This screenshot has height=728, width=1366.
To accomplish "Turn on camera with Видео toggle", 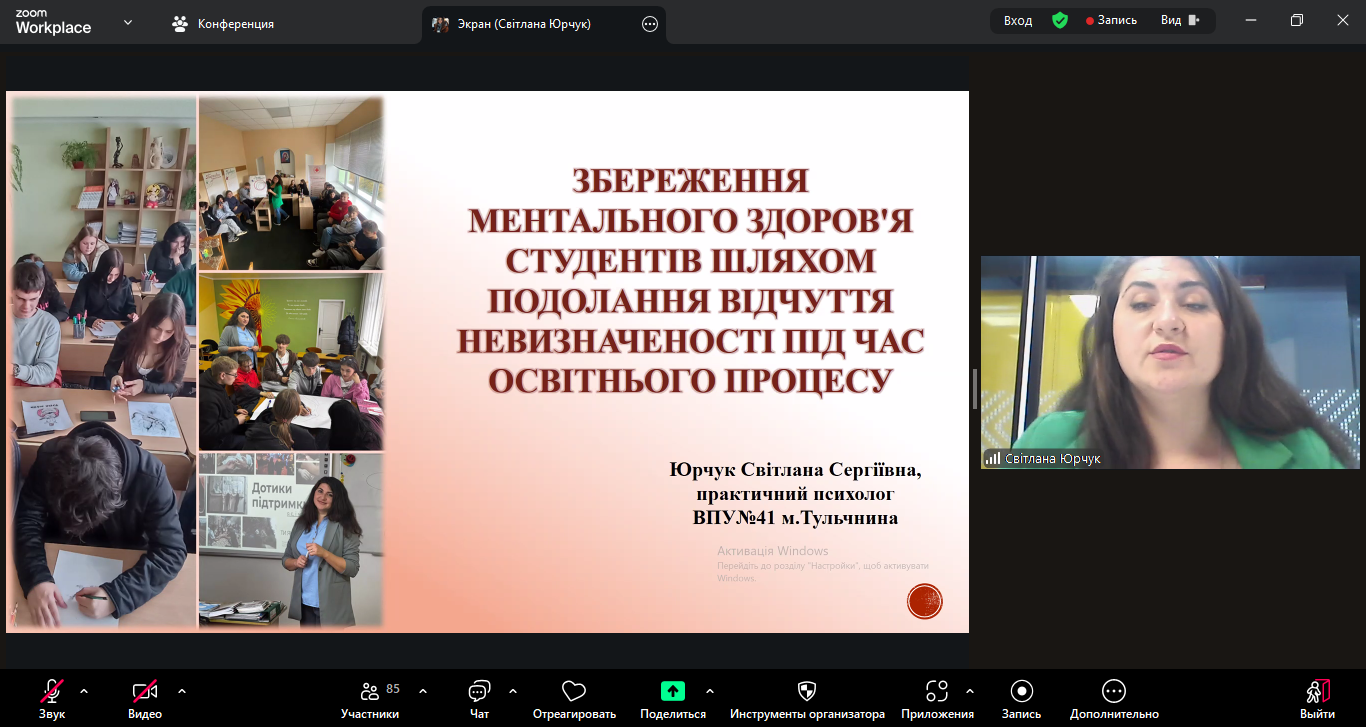I will (145, 692).
